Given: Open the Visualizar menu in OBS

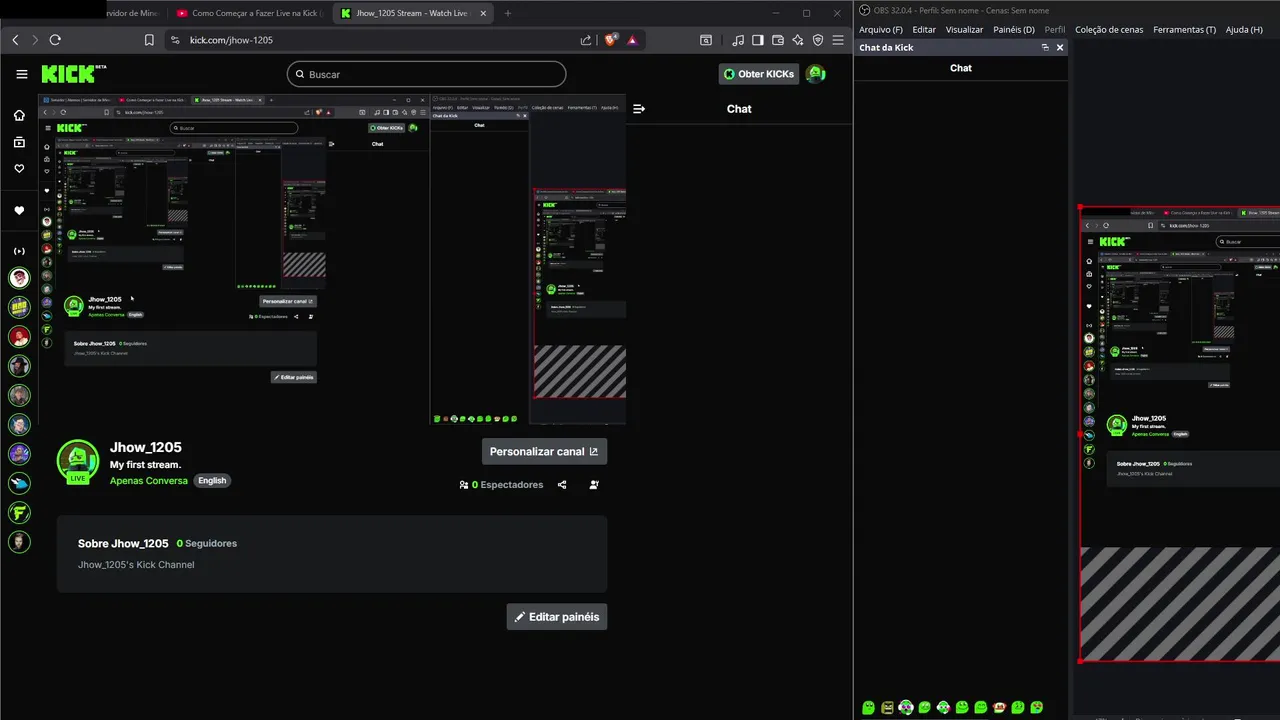Looking at the screenshot, I should pyautogui.click(x=964, y=30).
